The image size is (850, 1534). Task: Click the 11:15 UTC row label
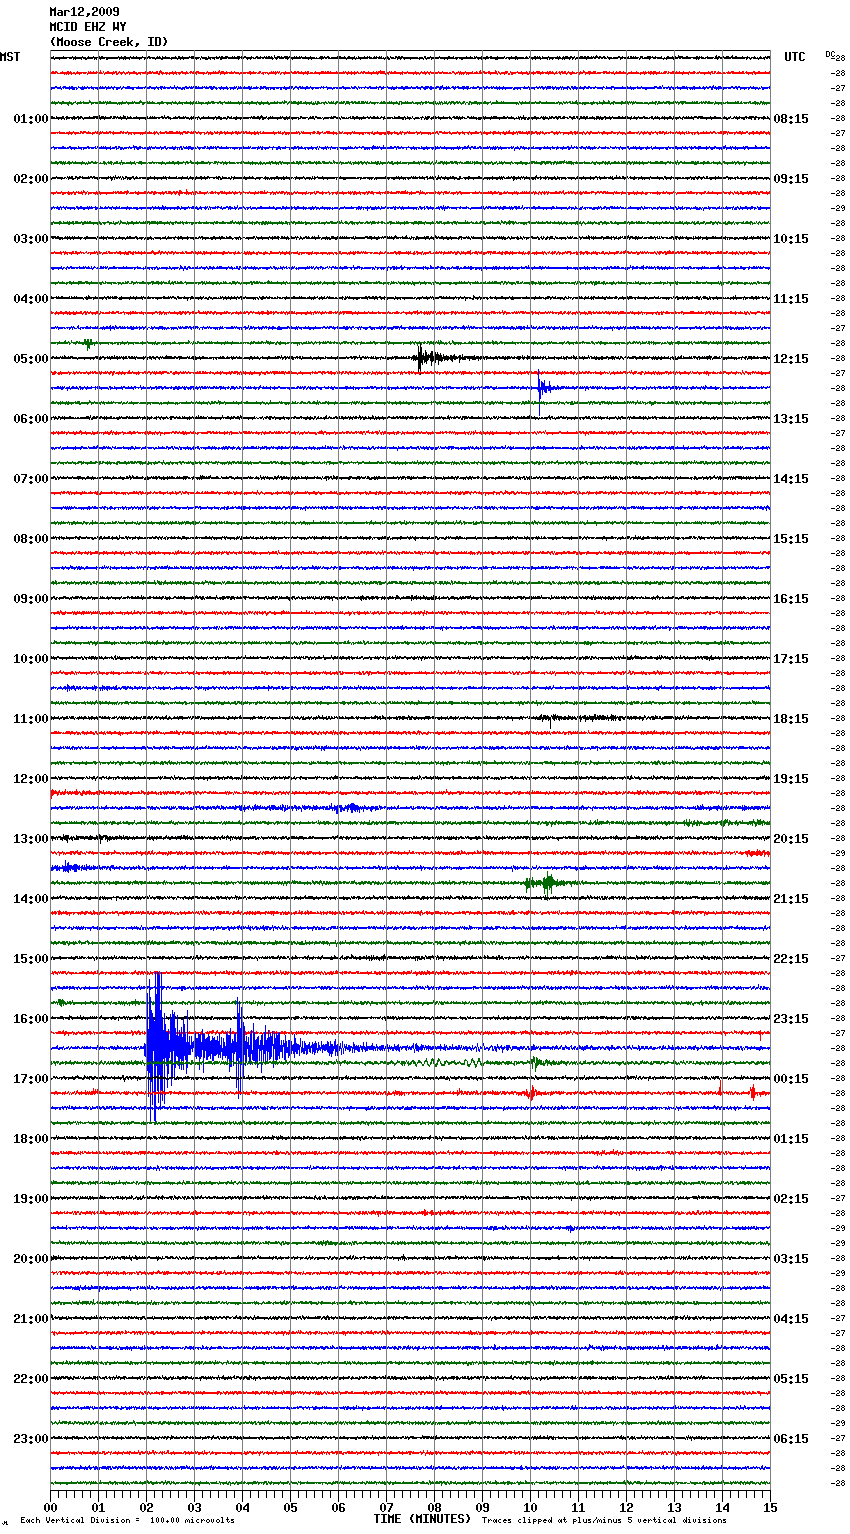point(791,299)
